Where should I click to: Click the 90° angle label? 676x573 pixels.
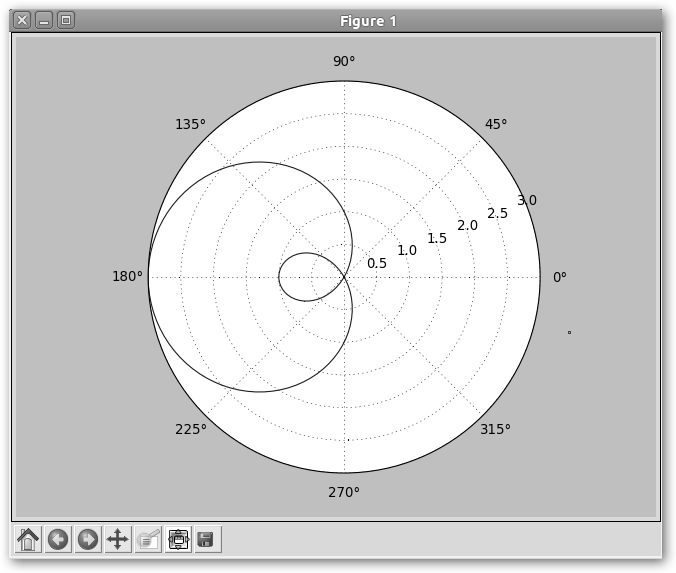pos(344,61)
